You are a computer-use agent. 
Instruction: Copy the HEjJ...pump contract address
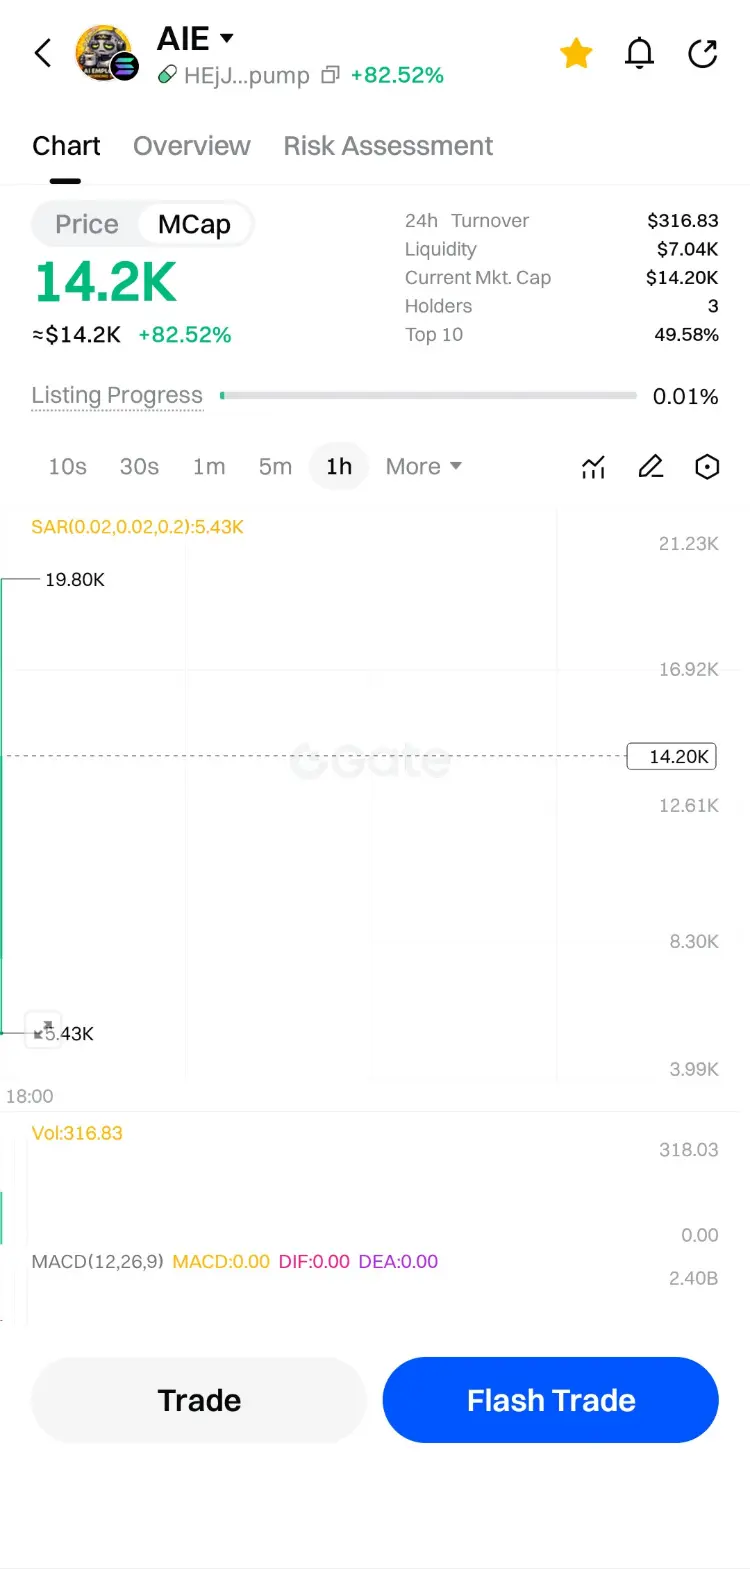point(330,76)
